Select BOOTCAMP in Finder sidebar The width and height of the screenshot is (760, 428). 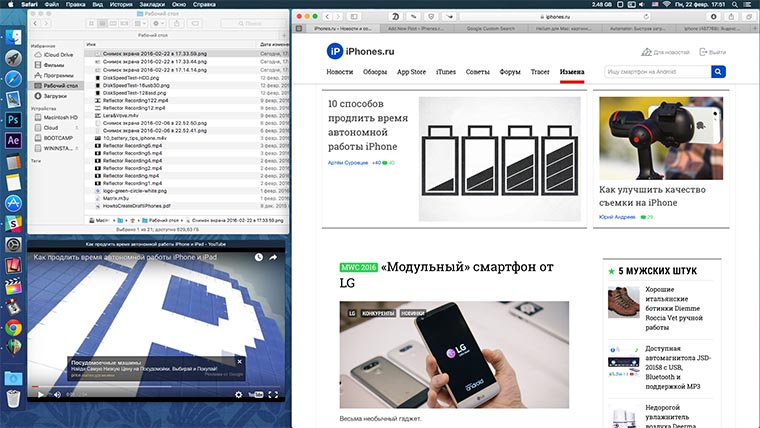(x=58, y=138)
